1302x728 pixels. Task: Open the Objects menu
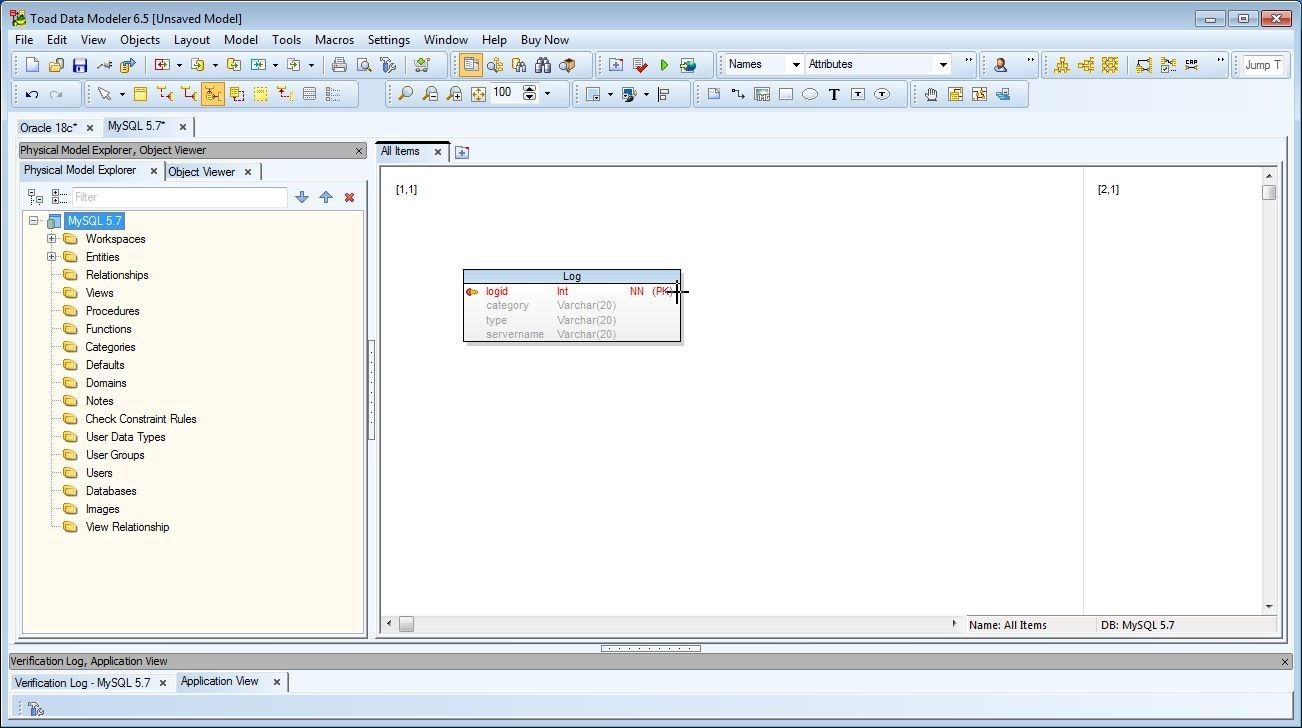(140, 40)
